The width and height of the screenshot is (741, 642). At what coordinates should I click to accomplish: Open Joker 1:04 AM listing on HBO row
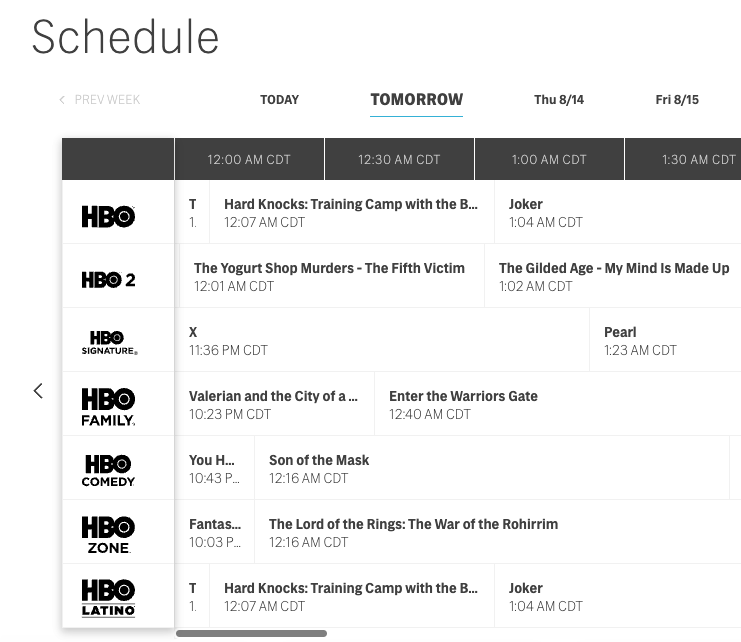click(x=618, y=213)
